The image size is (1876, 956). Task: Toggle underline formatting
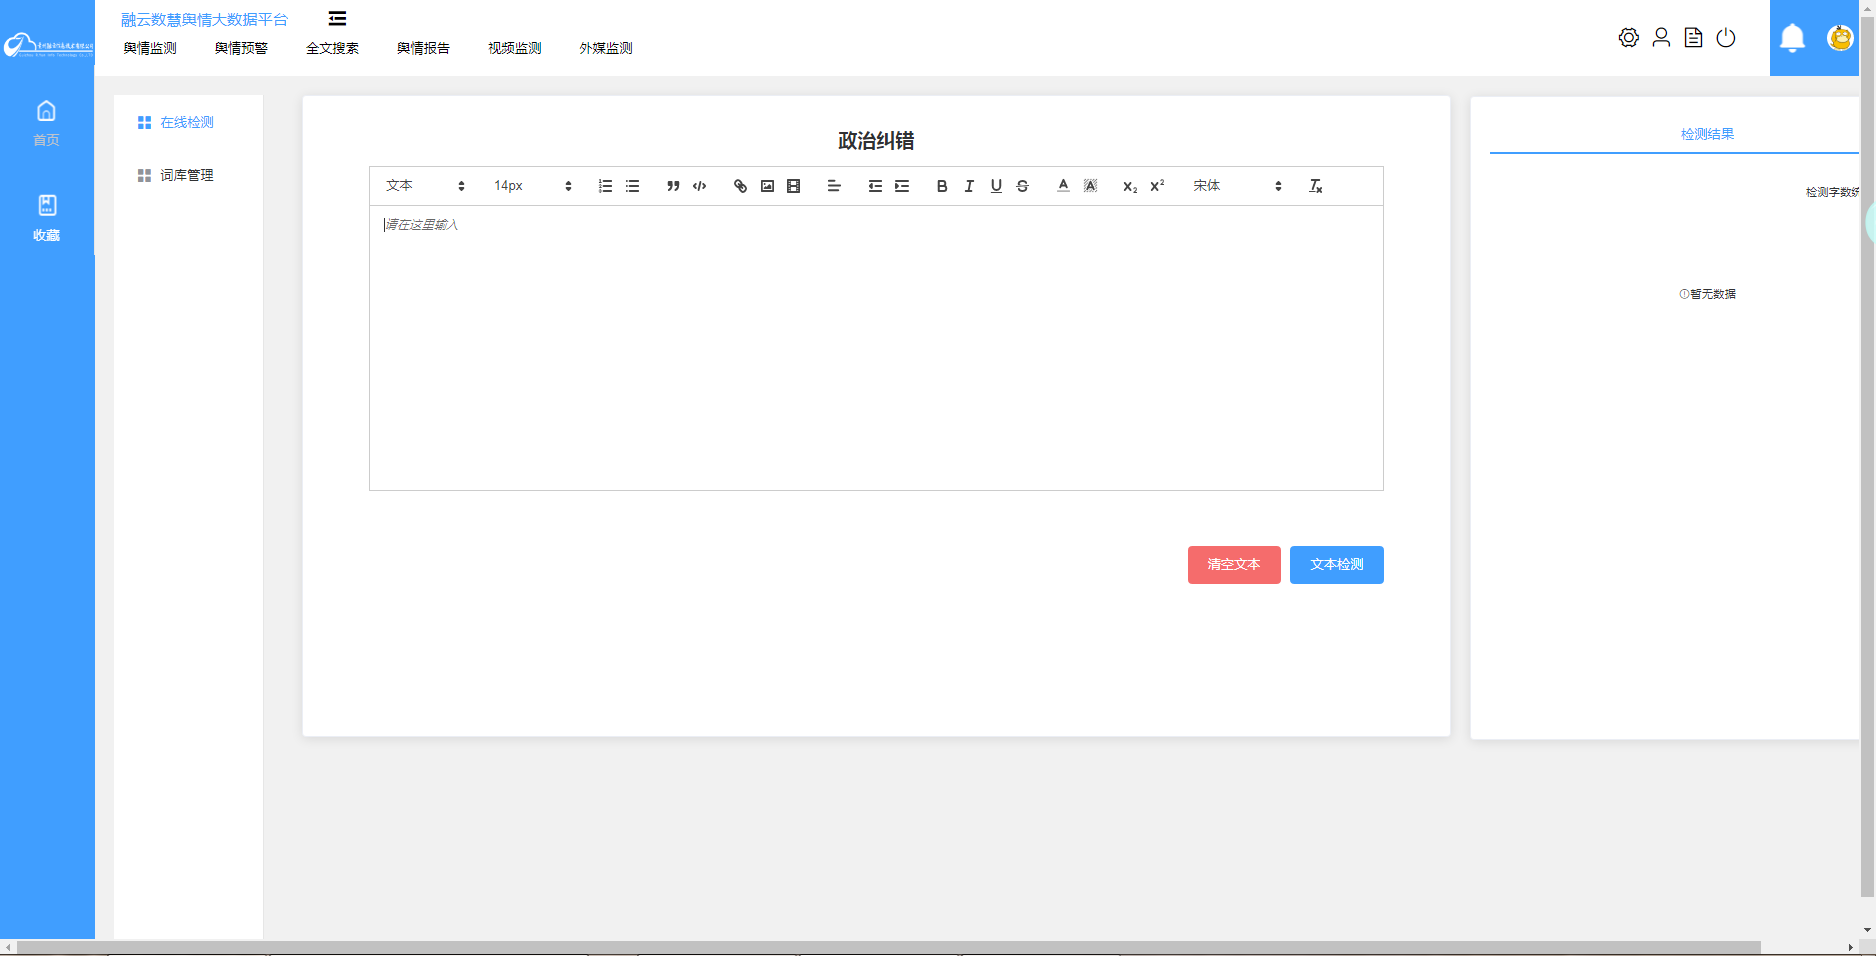995,186
